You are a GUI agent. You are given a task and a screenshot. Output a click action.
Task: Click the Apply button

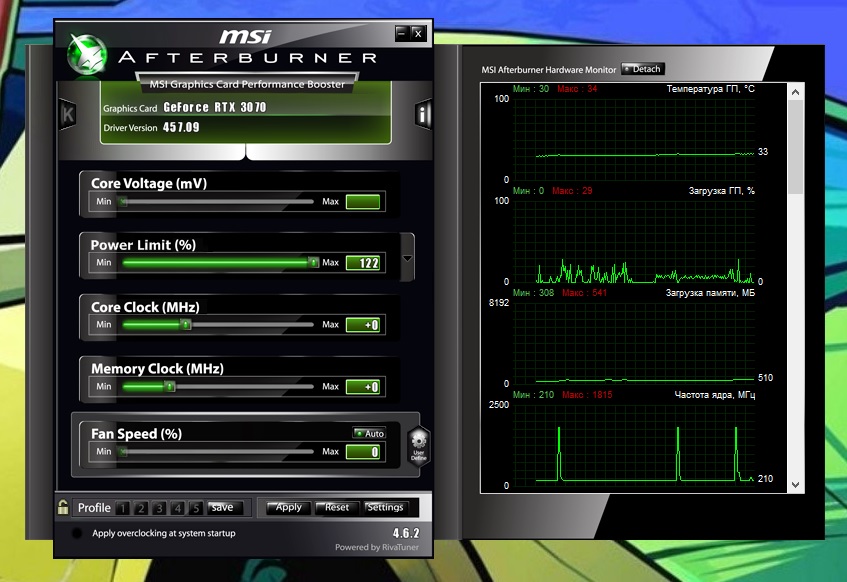(288, 507)
